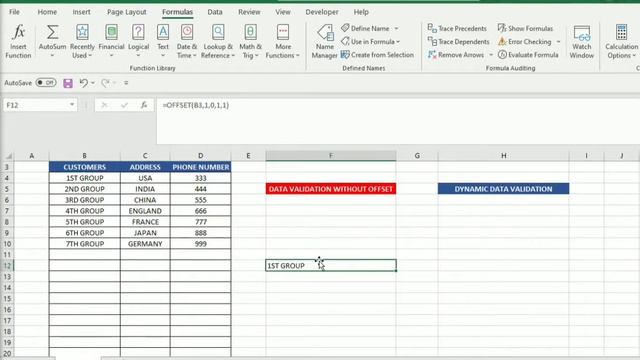The image size is (640, 360).
Task: Click Trace Precedents
Action: 457,28
